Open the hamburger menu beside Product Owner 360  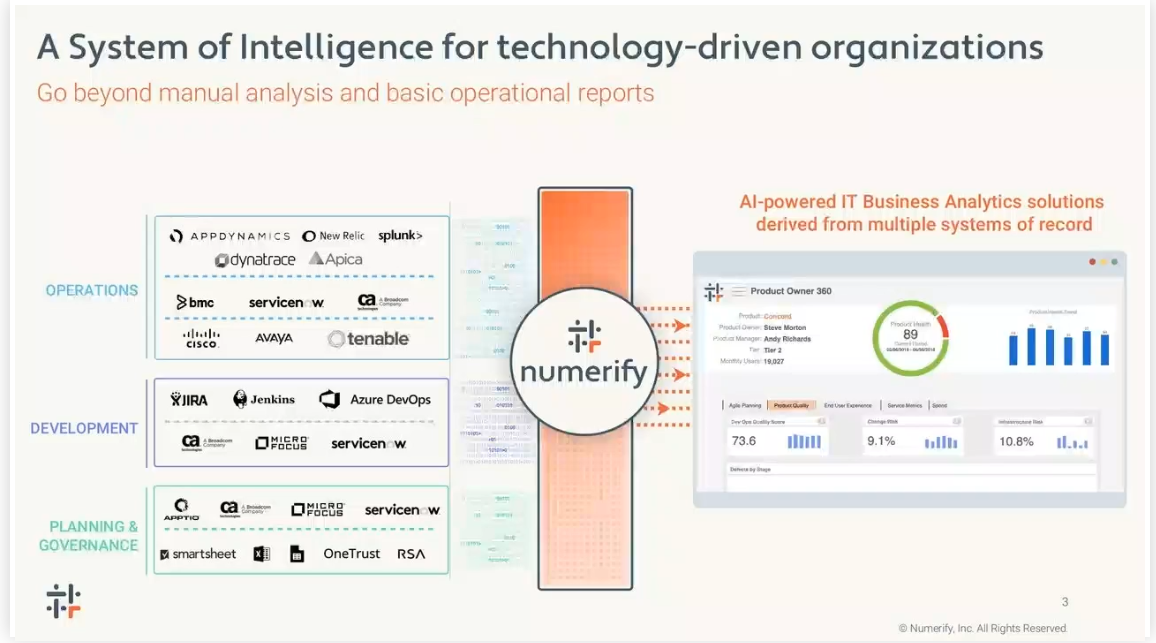click(738, 292)
